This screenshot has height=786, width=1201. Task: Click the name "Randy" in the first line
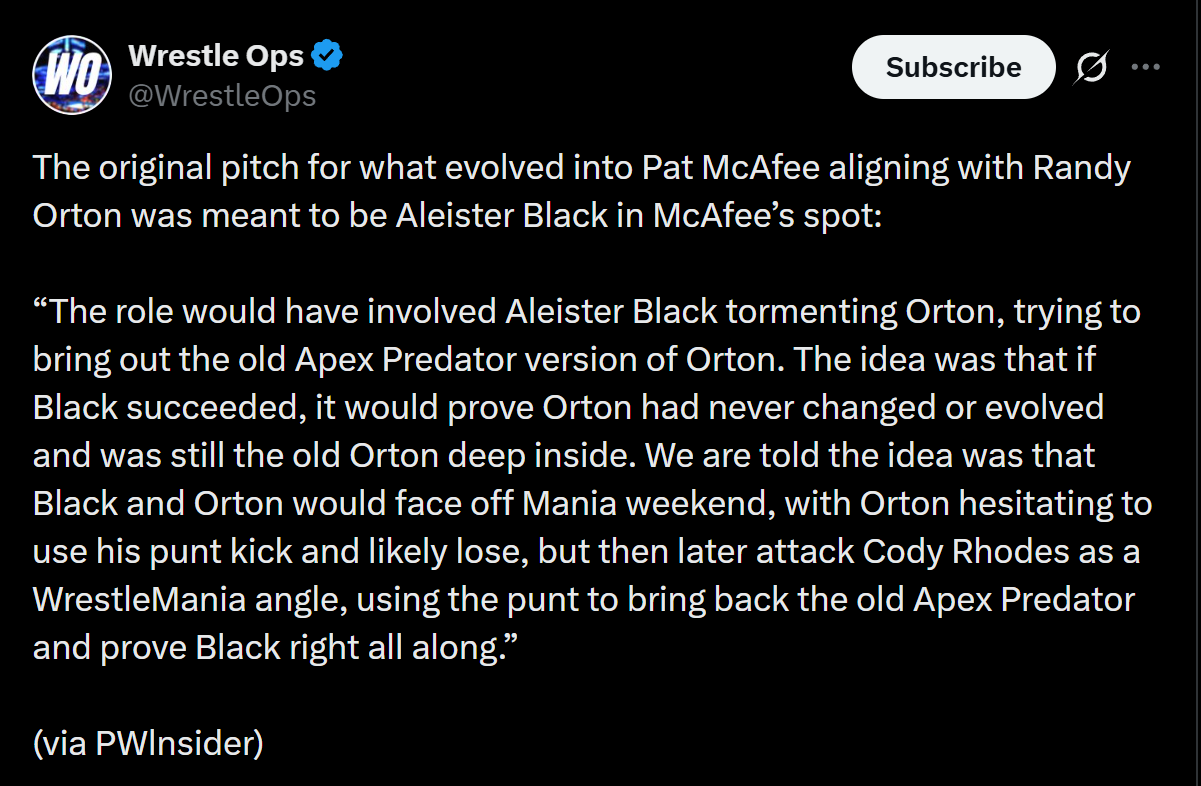pyautogui.click(x=1081, y=168)
